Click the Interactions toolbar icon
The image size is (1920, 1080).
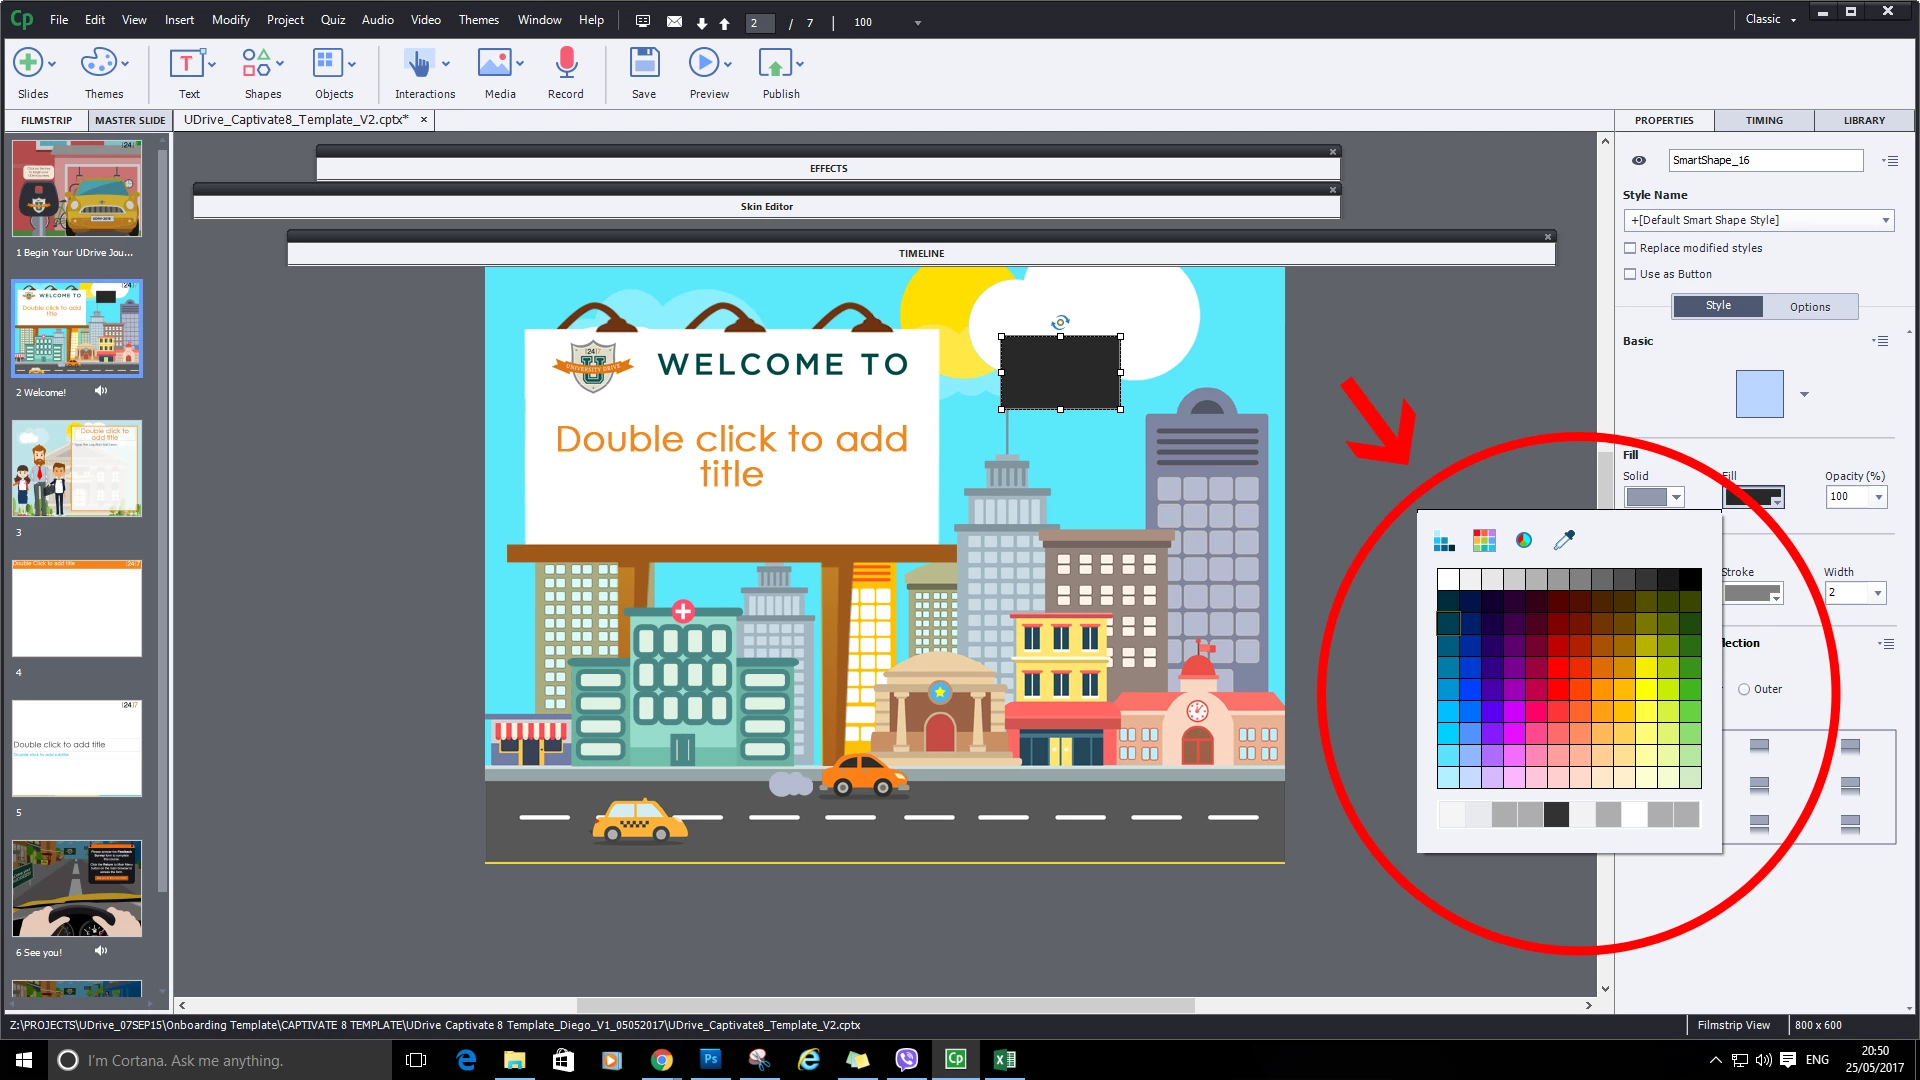pos(419,65)
